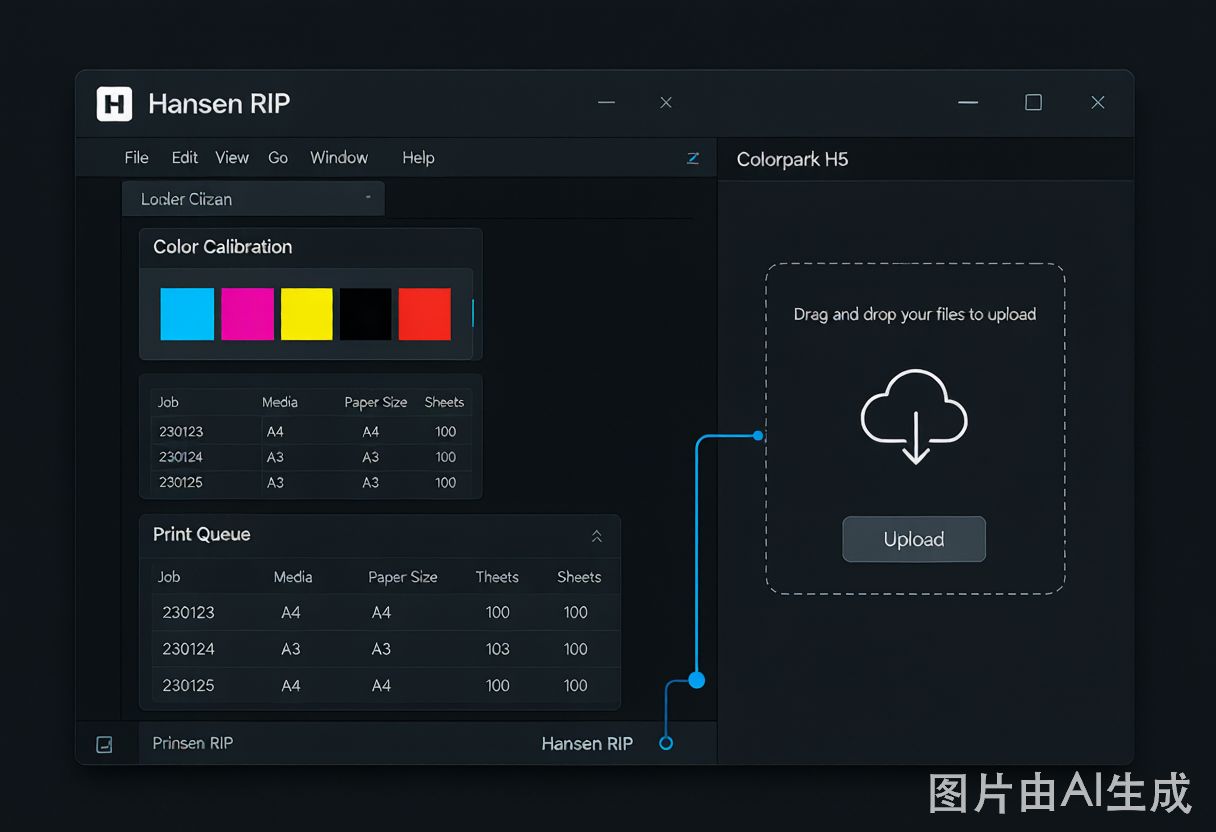Open the Edit menu

184,158
